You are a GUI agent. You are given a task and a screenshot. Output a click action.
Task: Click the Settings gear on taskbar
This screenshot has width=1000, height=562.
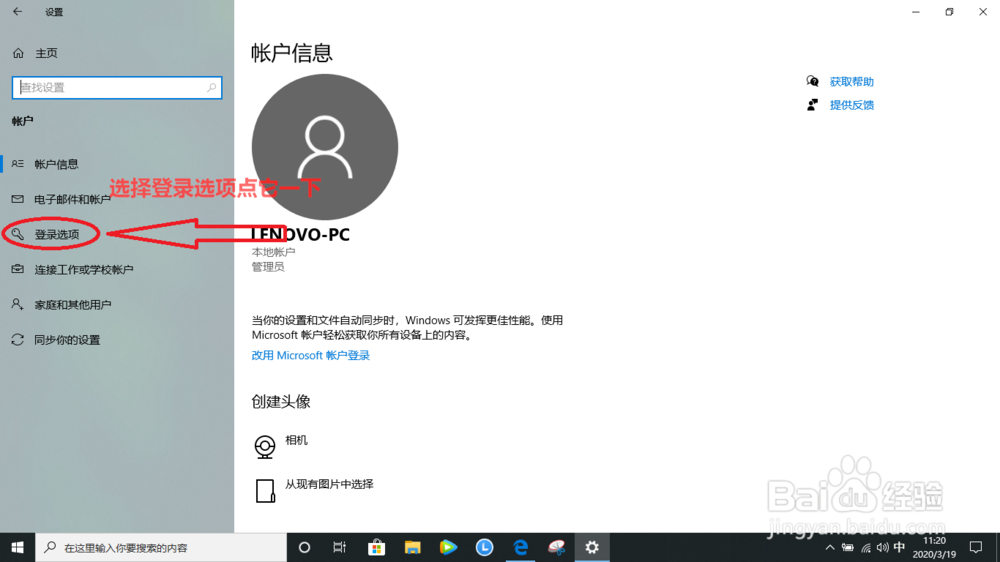coord(592,547)
